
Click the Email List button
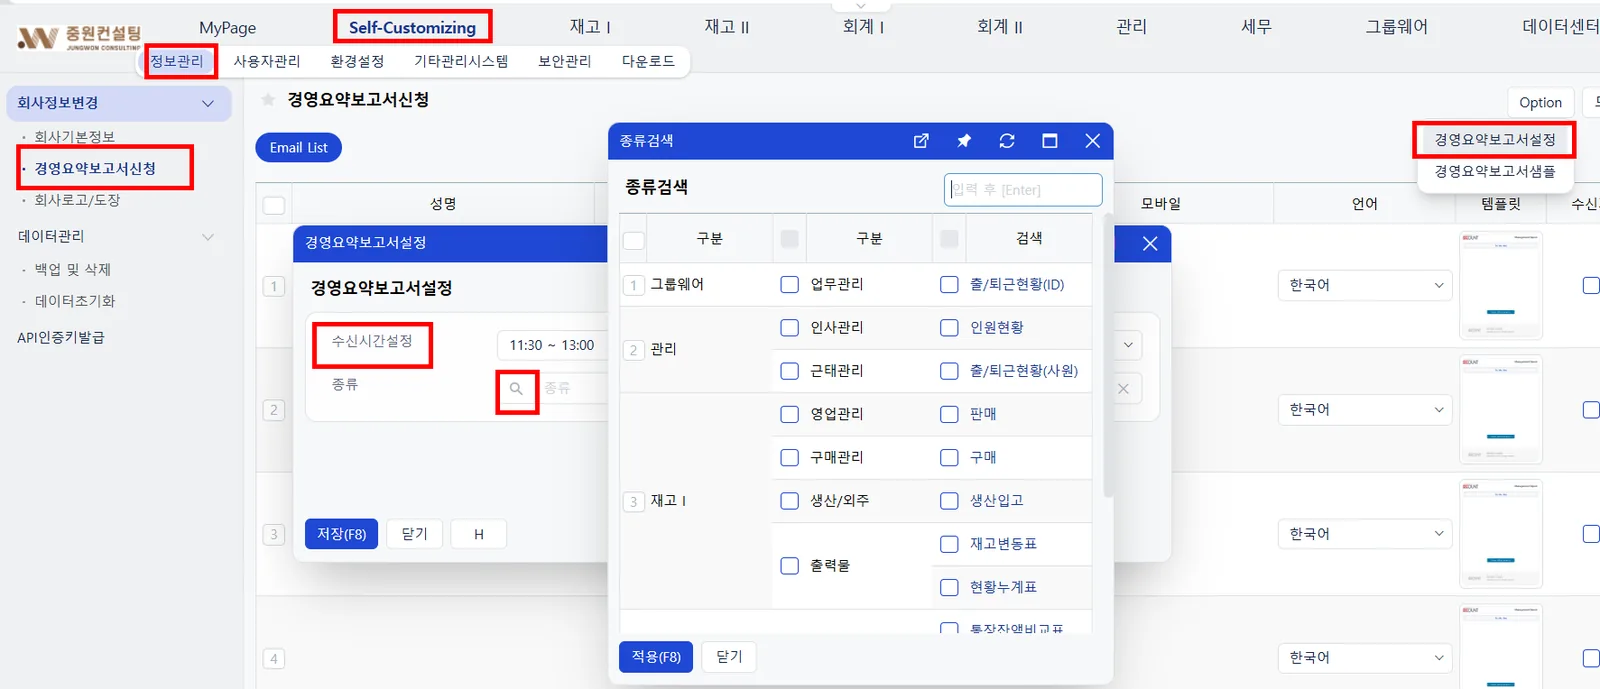tap(298, 148)
